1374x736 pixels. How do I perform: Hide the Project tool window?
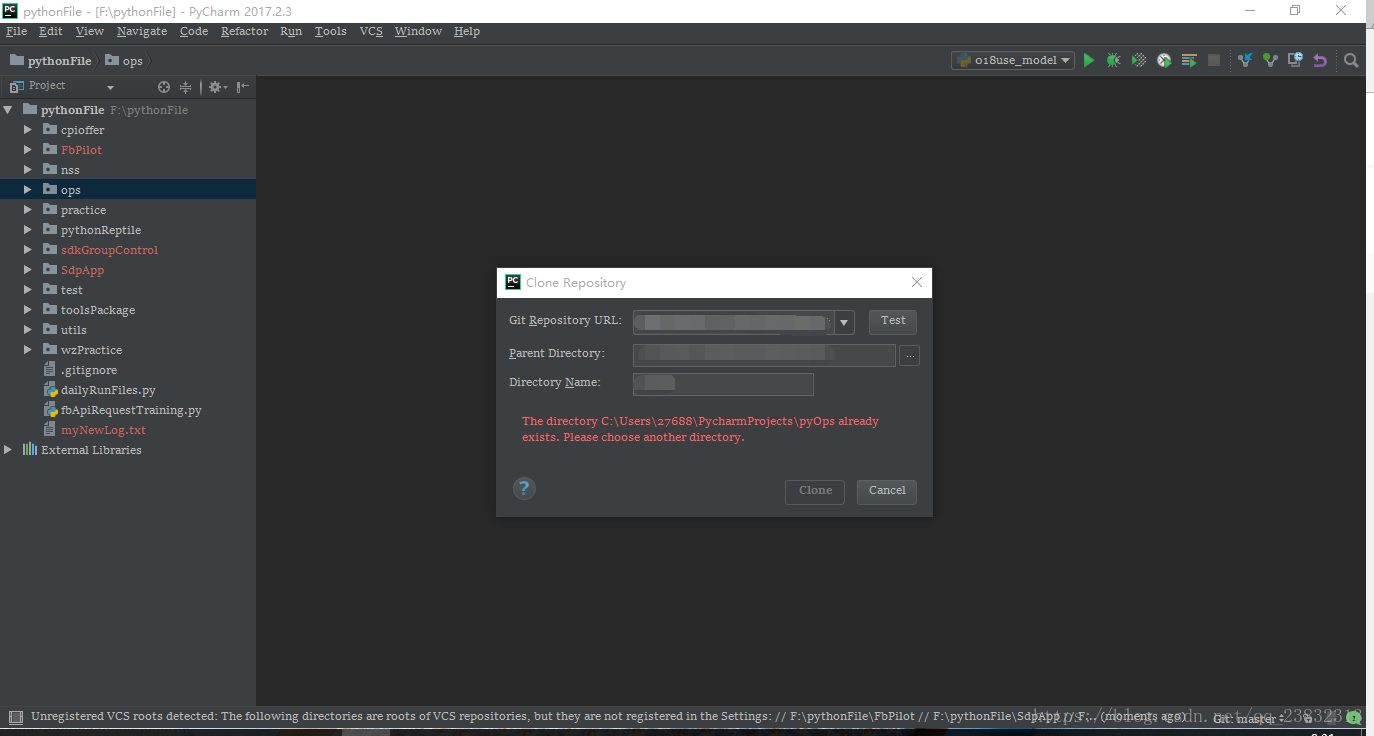[x=243, y=87]
